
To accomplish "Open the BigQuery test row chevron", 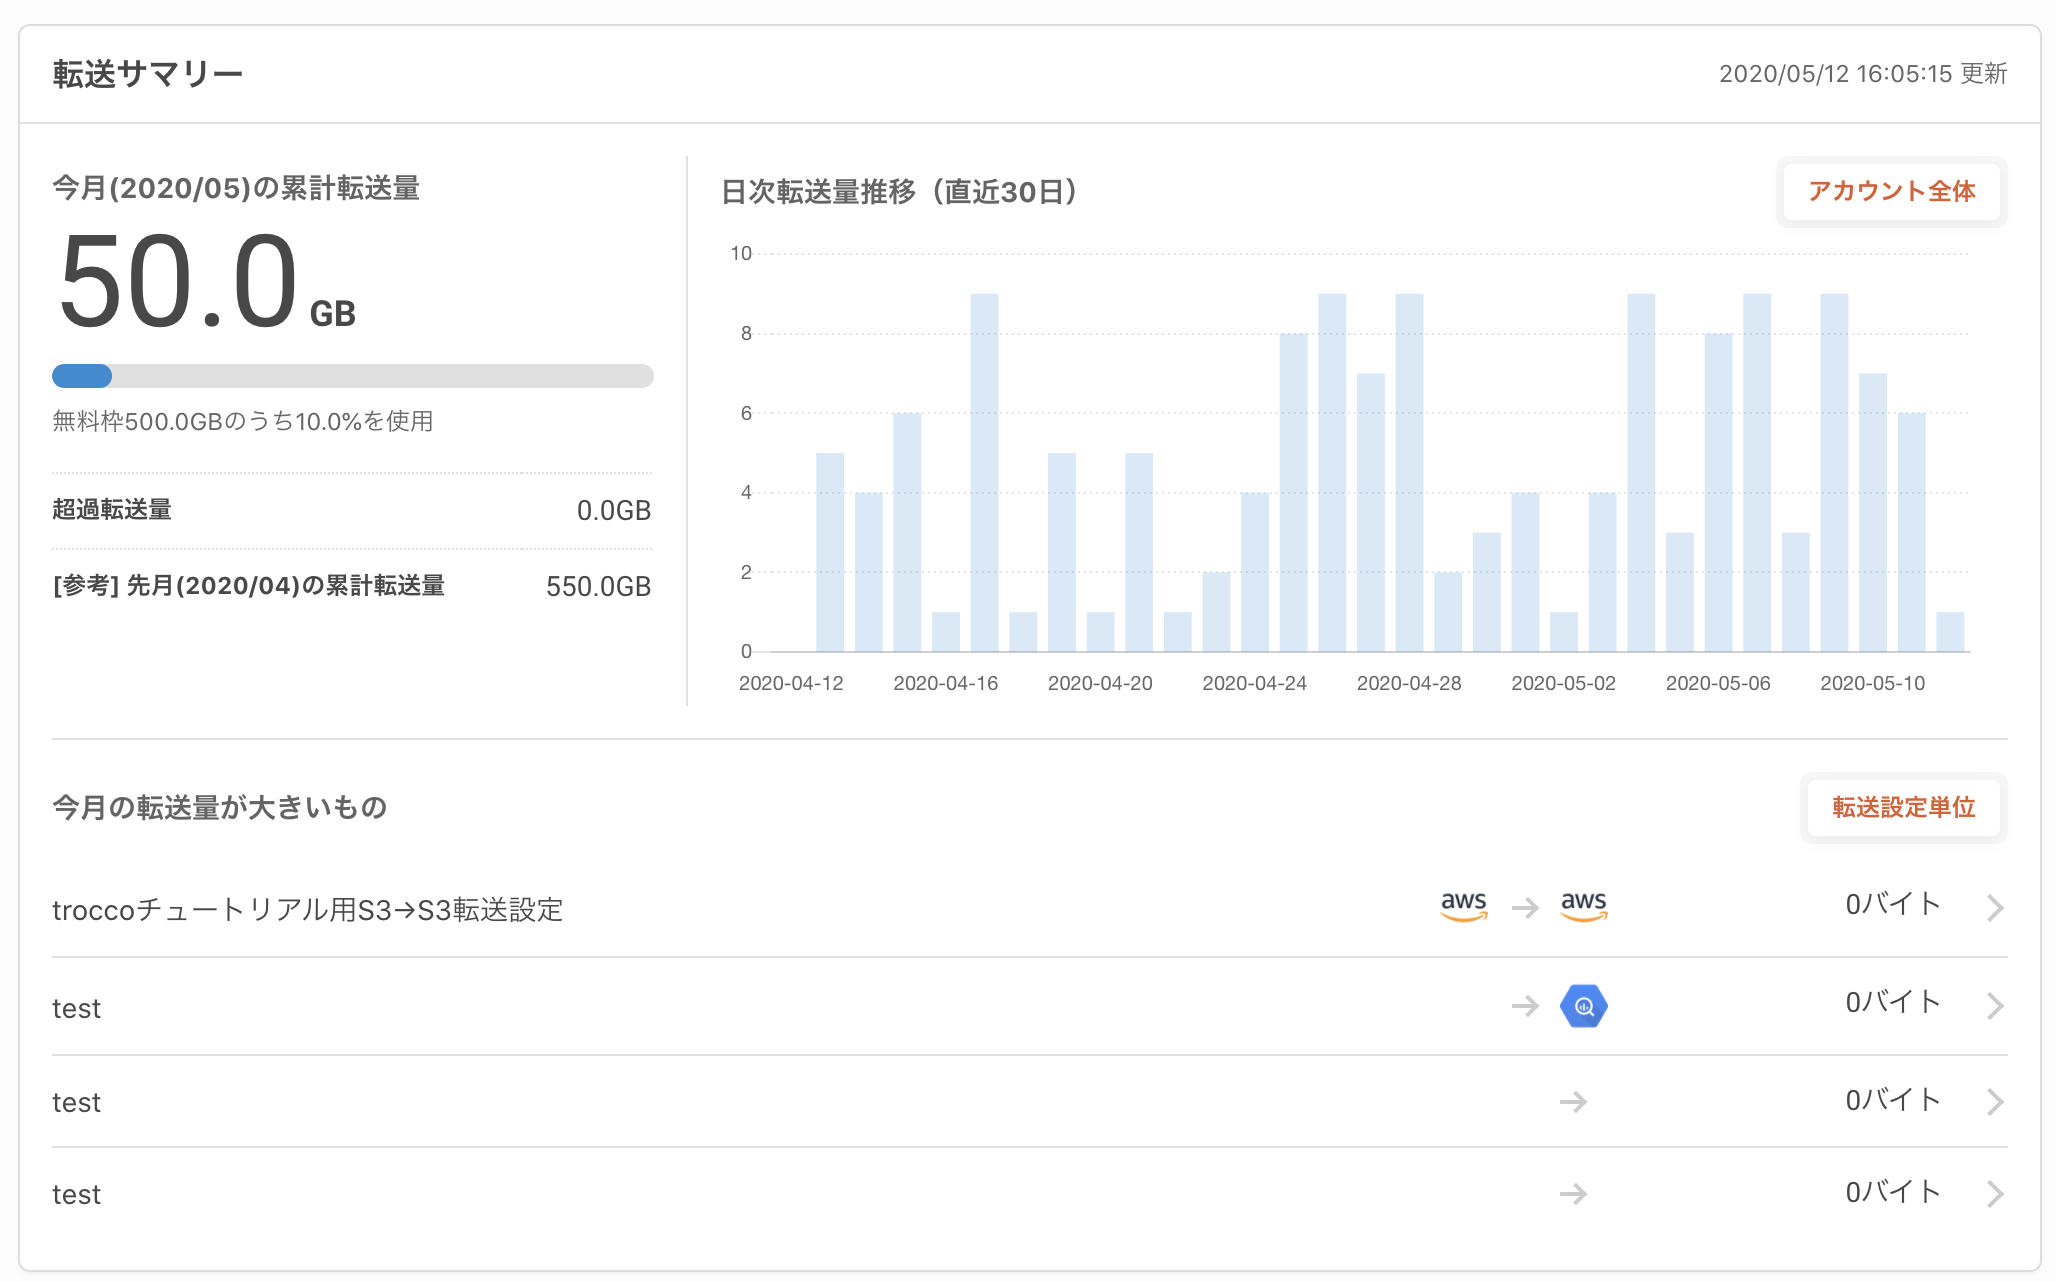I will [x=1994, y=1006].
